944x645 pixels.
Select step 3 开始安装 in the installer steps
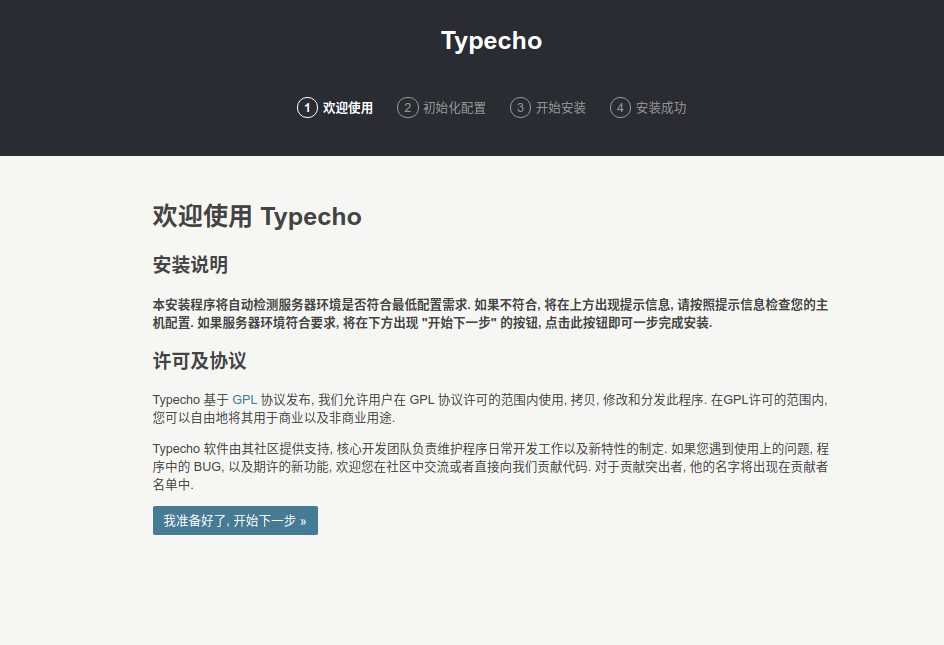(548, 108)
